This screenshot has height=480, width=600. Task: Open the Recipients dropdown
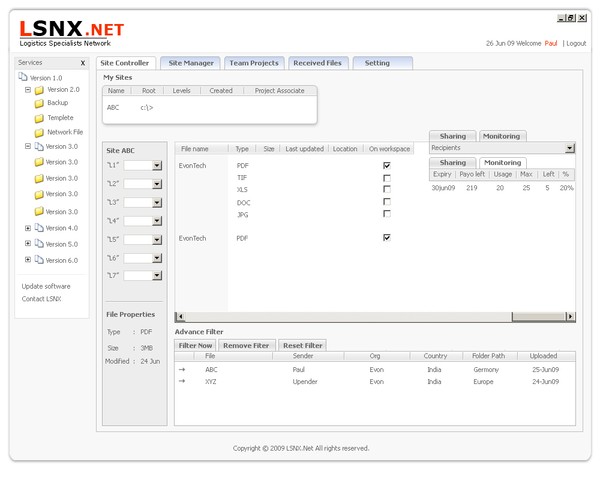pyautogui.click(x=570, y=148)
